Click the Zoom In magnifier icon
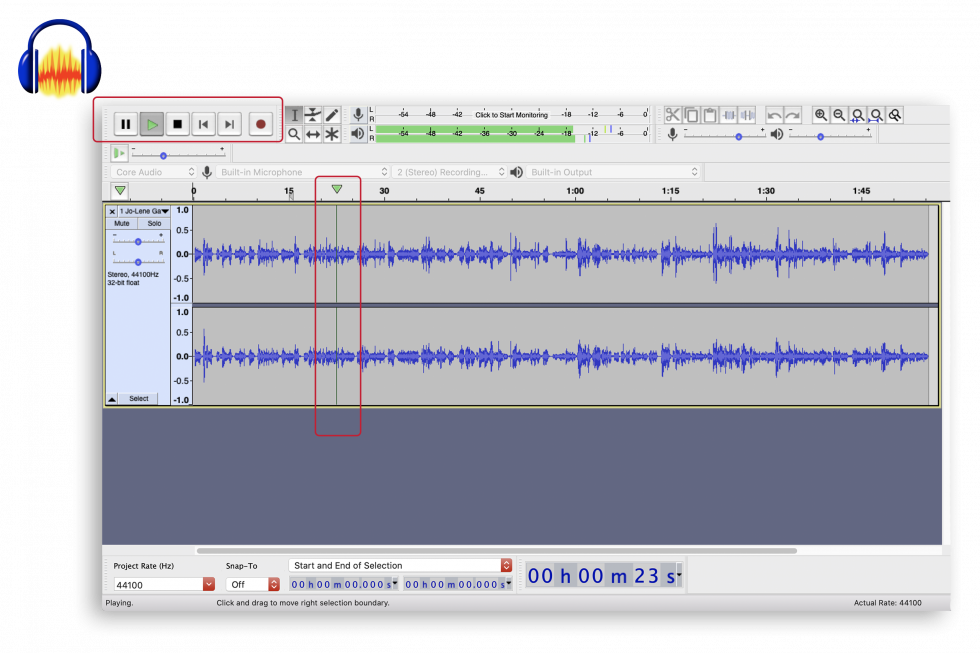Screen dimensions: 980x653 coord(822,114)
